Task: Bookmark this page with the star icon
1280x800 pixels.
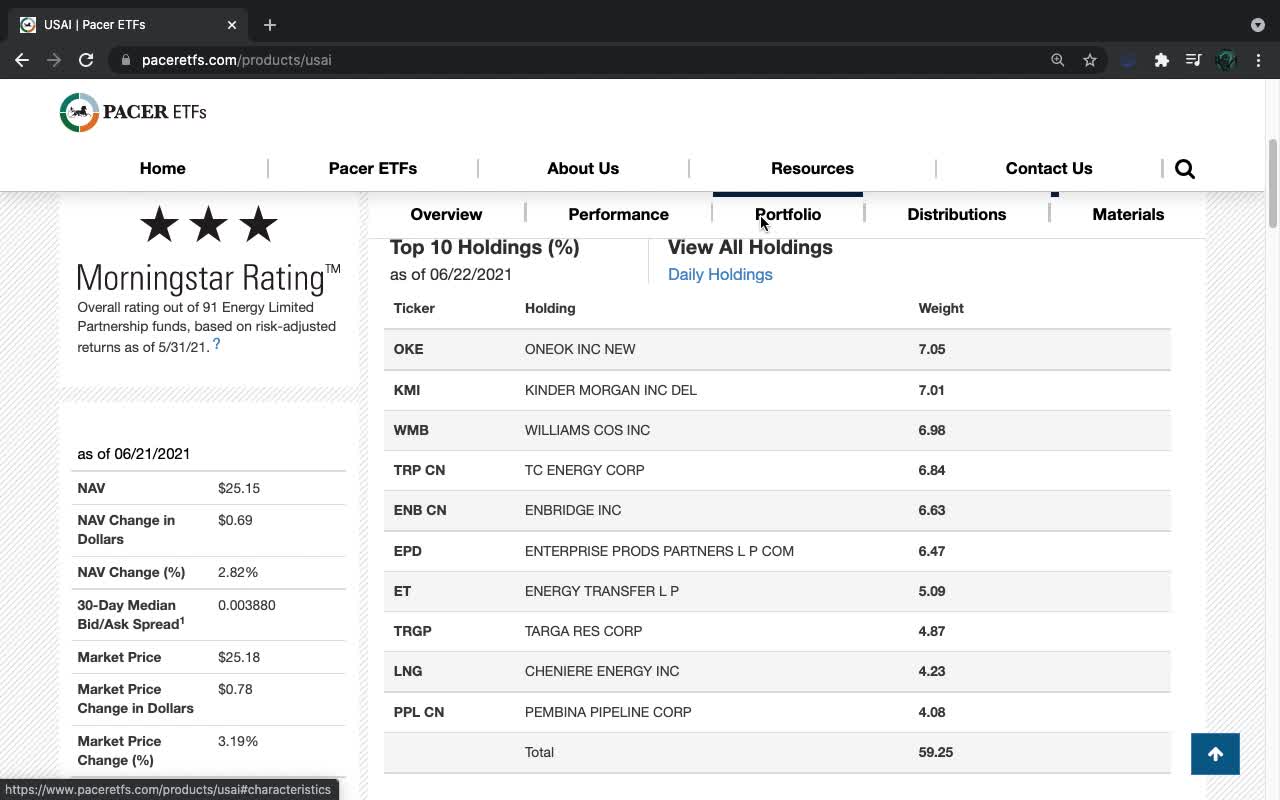Action: click(1090, 60)
